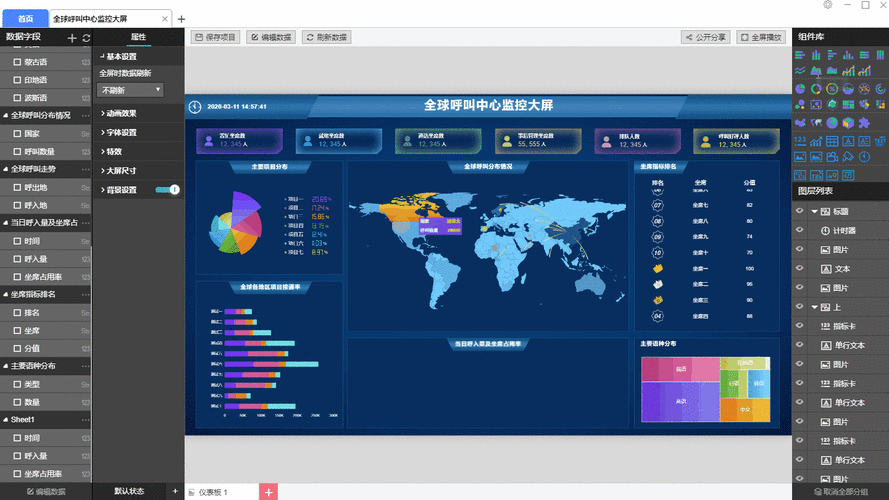Screen dimensions: 889x500
Task: Check the 排名 field checkbox
Action: click(x=17, y=313)
